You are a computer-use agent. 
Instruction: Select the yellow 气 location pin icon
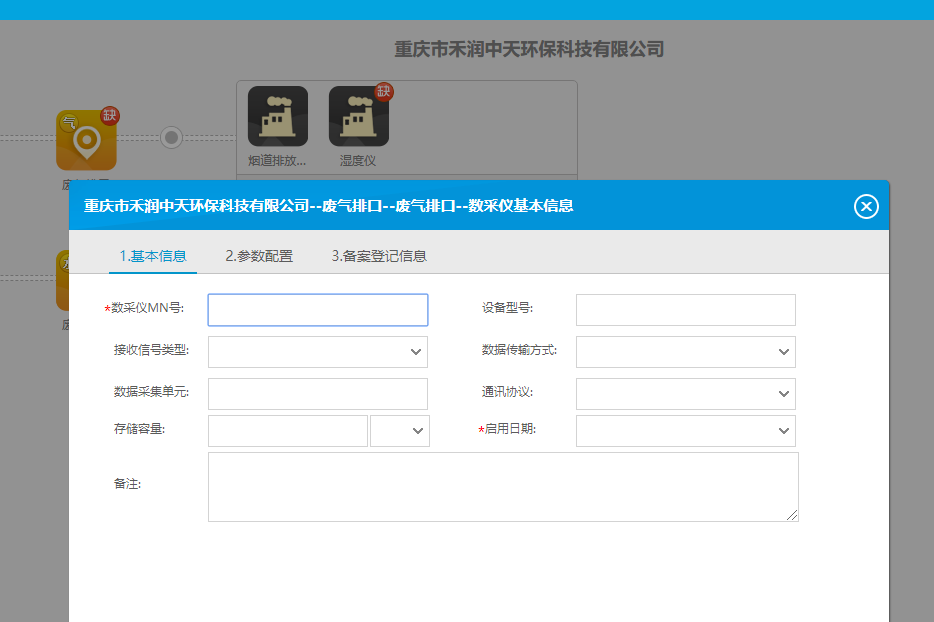click(x=86, y=141)
